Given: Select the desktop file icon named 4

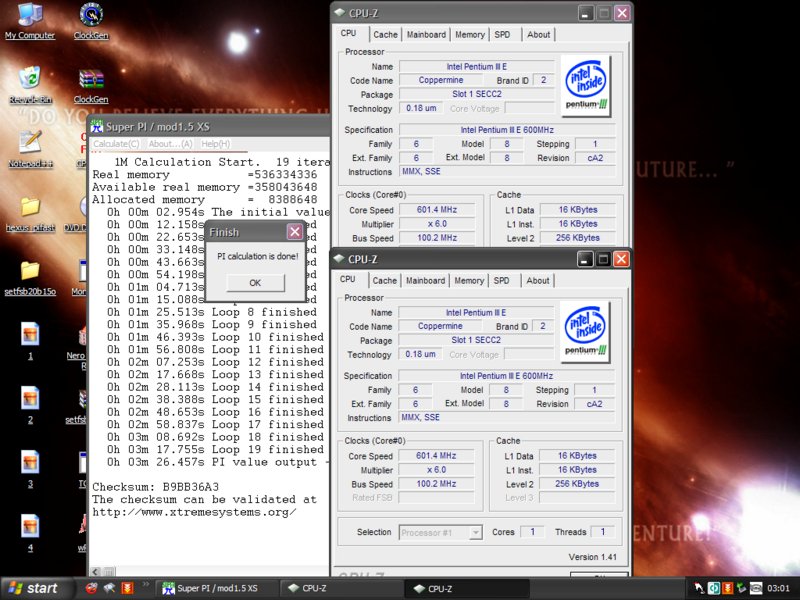Looking at the screenshot, I should pos(30,533).
